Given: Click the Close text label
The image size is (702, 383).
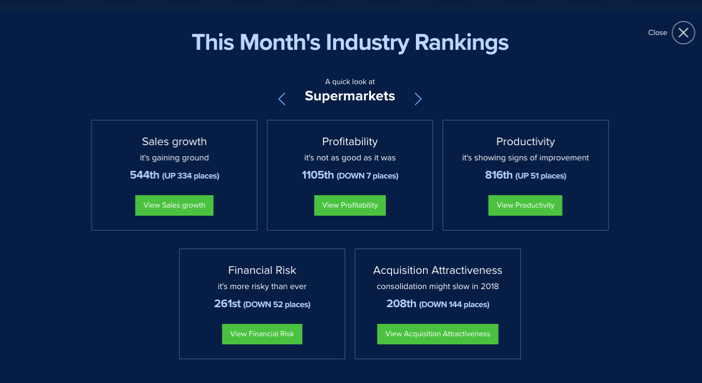Looking at the screenshot, I should pyautogui.click(x=657, y=33).
